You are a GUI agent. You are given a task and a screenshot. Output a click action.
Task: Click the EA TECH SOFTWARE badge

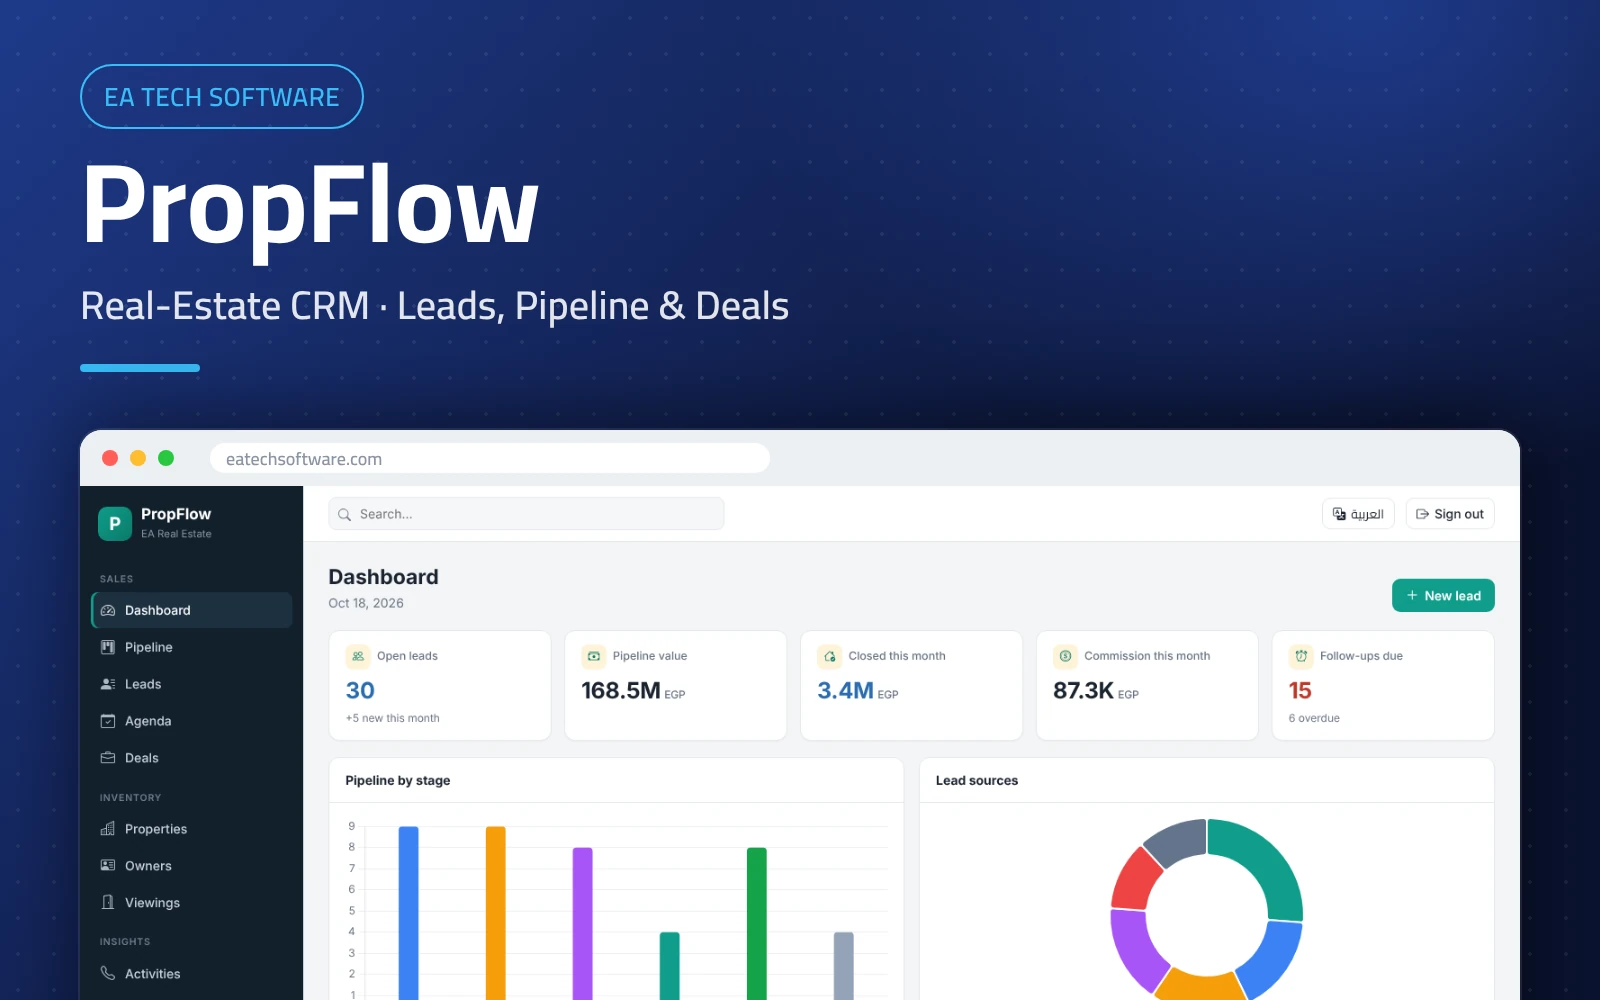(222, 97)
